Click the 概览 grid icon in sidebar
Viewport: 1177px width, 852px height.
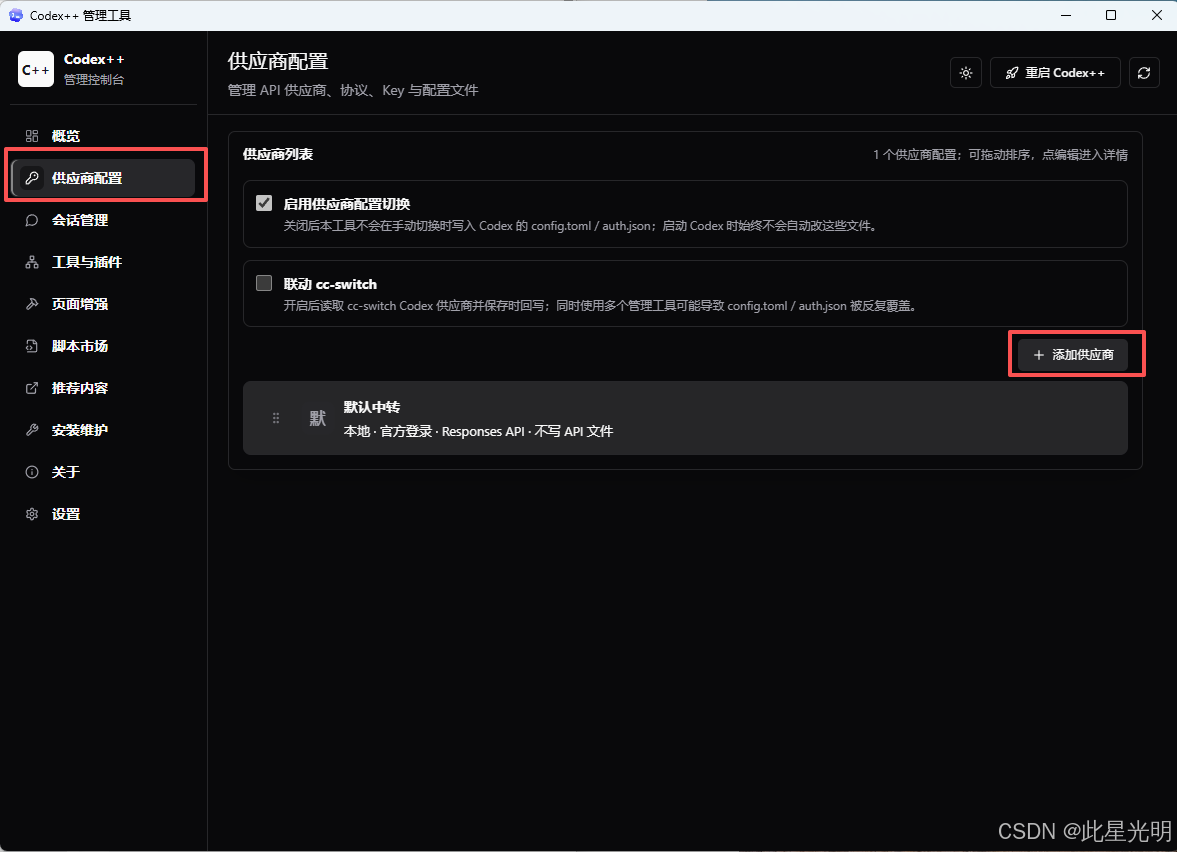[32, 136]
